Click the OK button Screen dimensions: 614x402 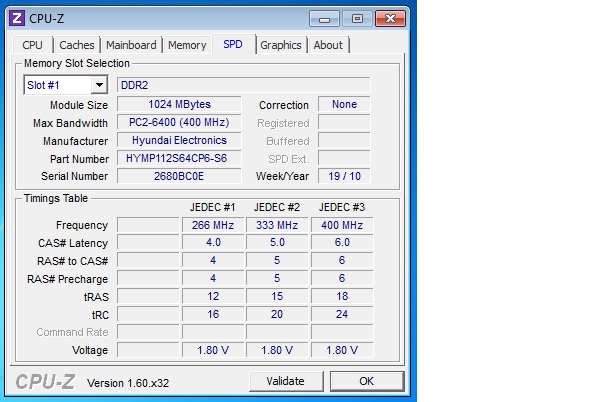[x=367, y=381]
